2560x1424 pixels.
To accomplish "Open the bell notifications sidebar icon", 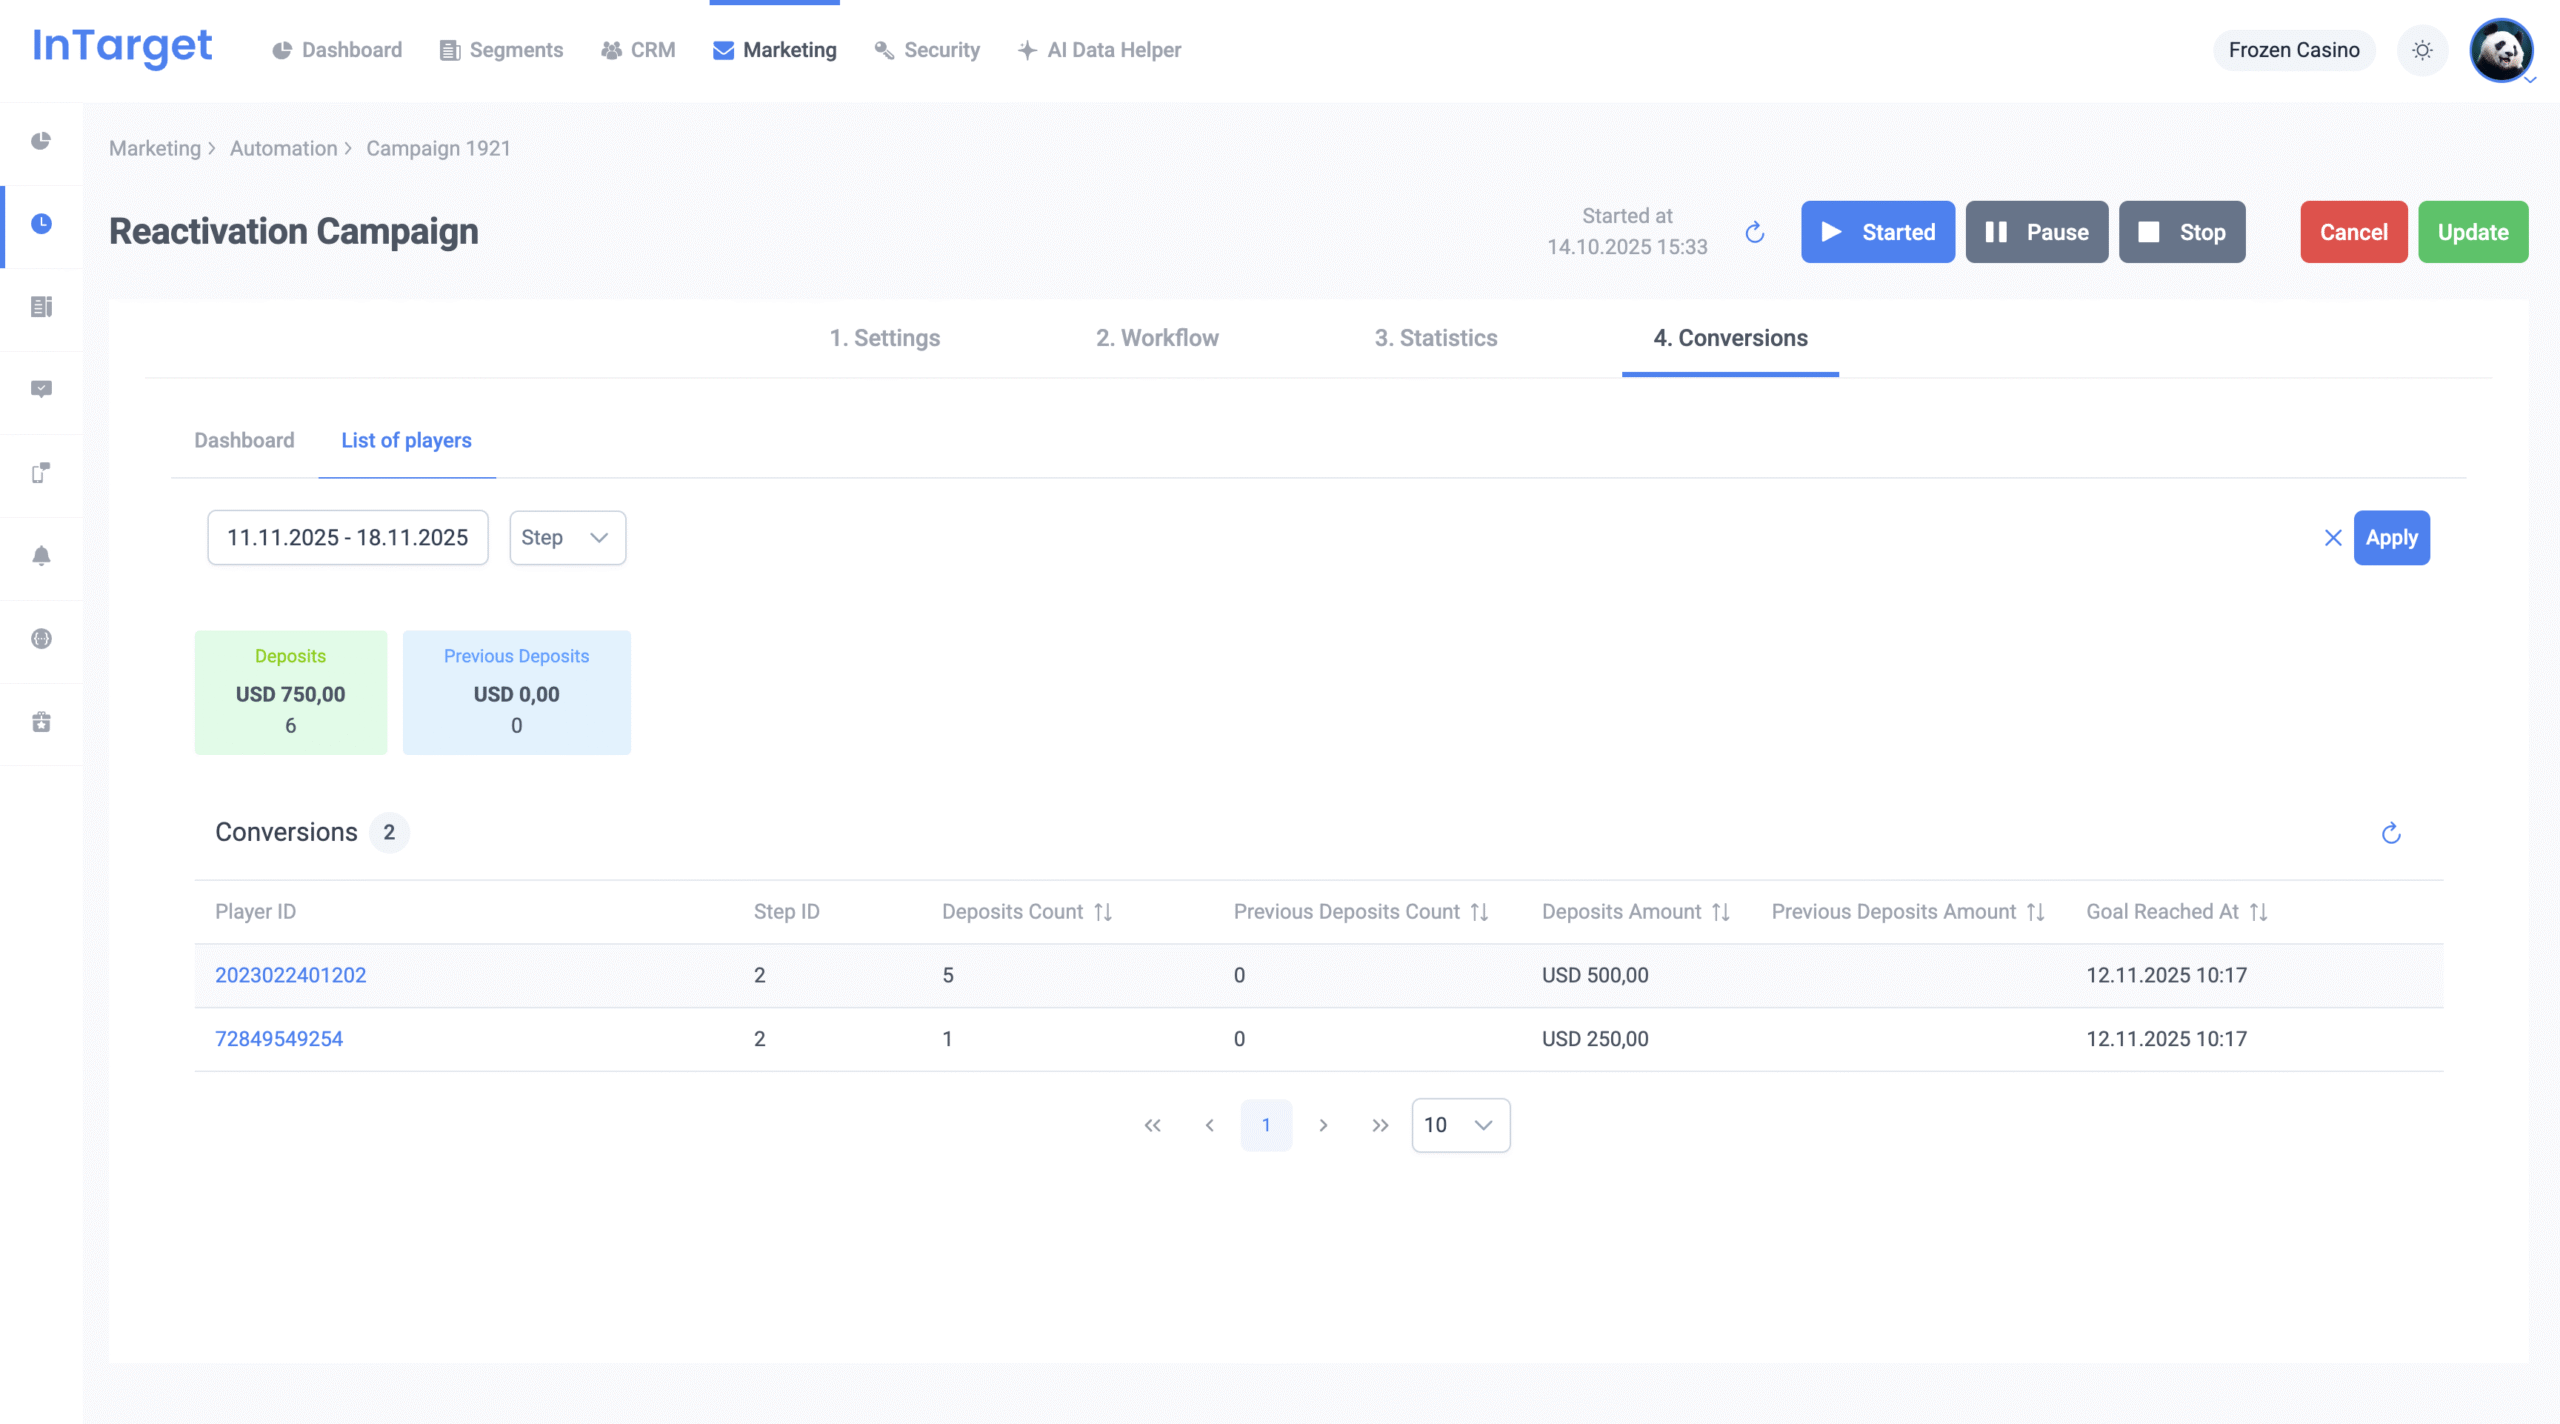I will click(41, 556).
